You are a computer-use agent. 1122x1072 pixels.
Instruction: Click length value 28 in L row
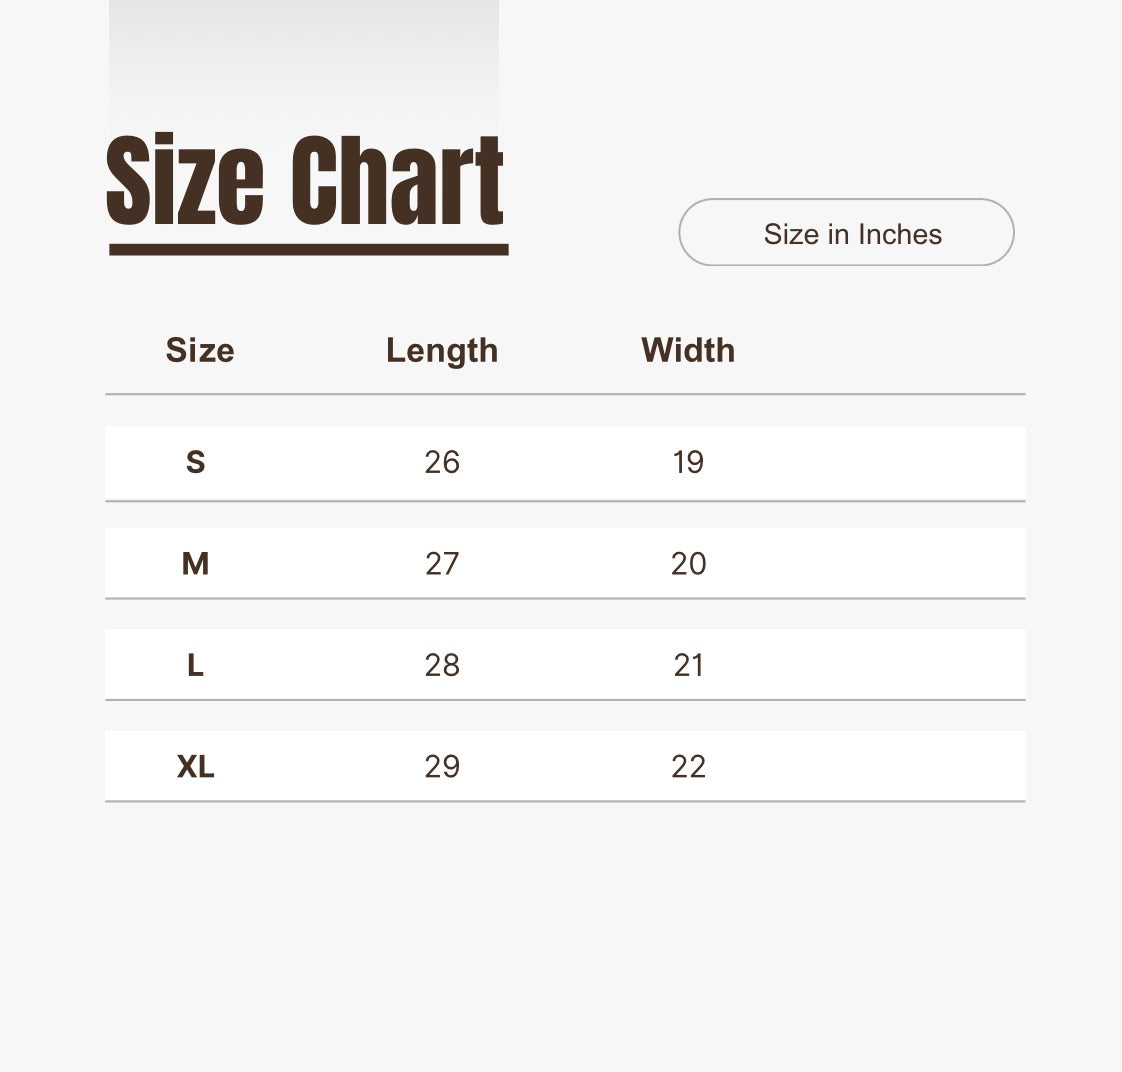click(x=442, y=665)
